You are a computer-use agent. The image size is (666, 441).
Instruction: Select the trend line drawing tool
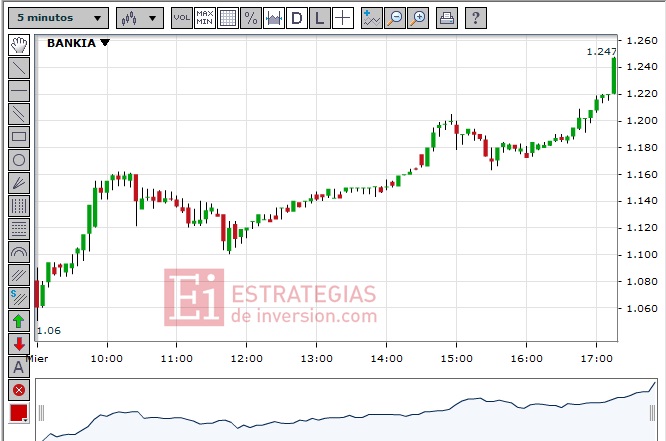click(19, 68)
